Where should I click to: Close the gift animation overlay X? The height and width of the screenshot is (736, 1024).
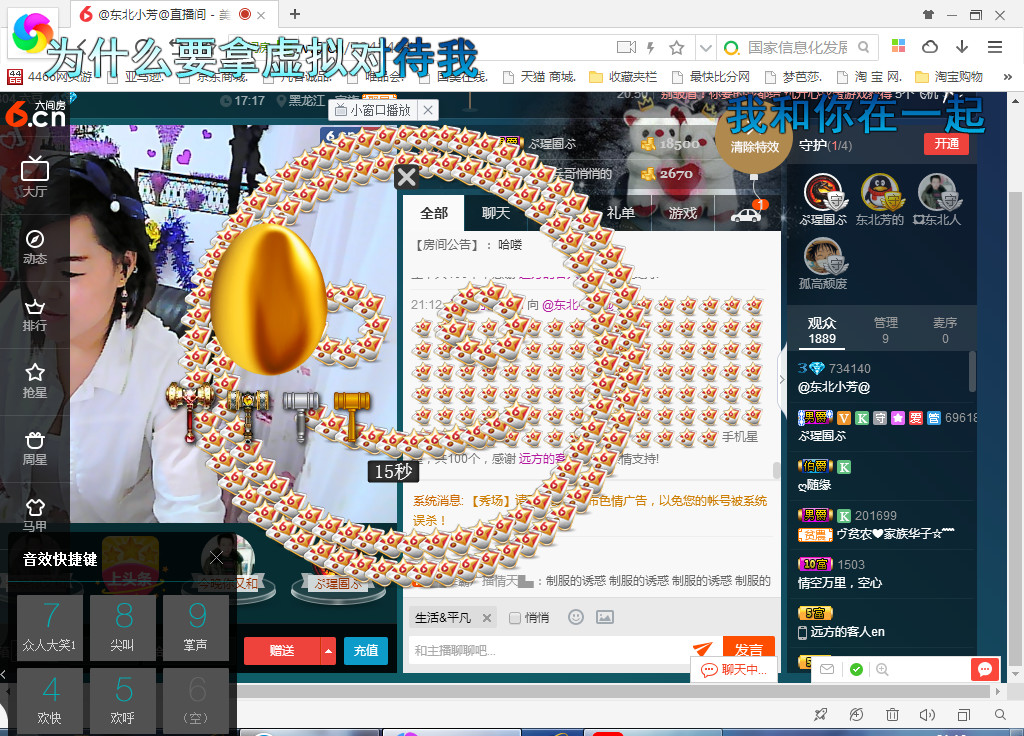click(406, 176)
